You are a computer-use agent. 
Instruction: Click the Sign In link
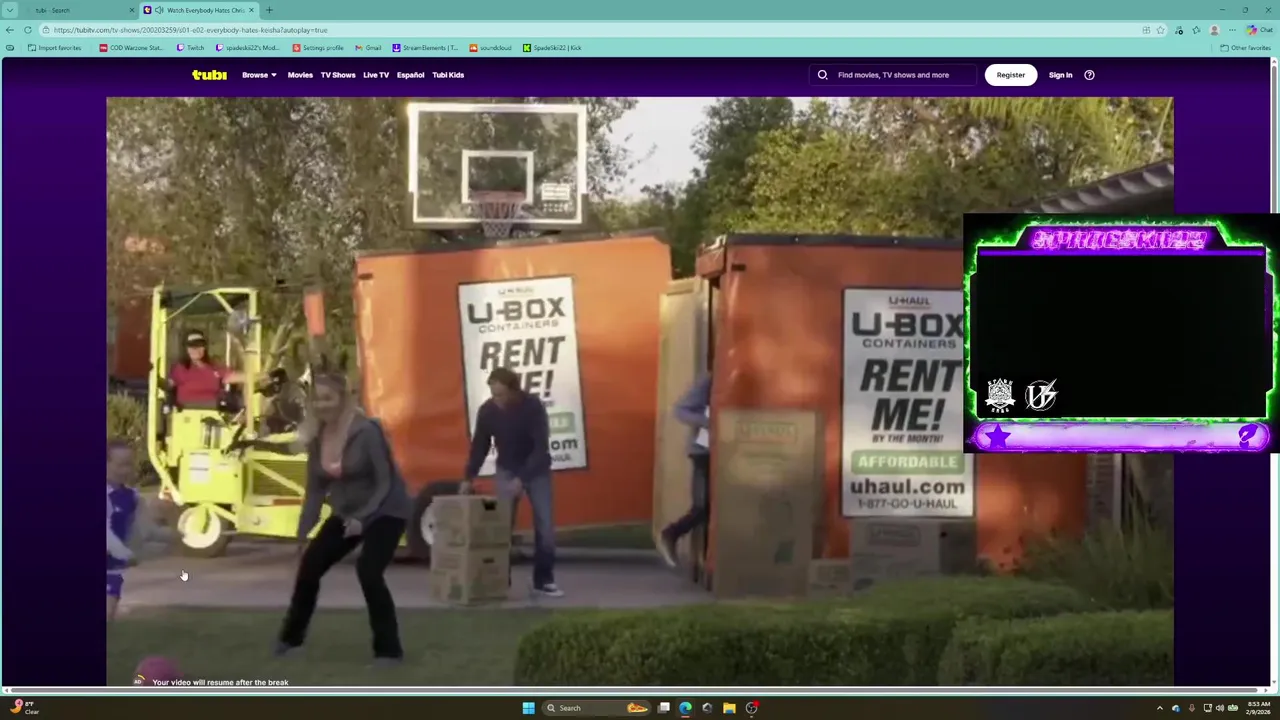point(1060,75)
